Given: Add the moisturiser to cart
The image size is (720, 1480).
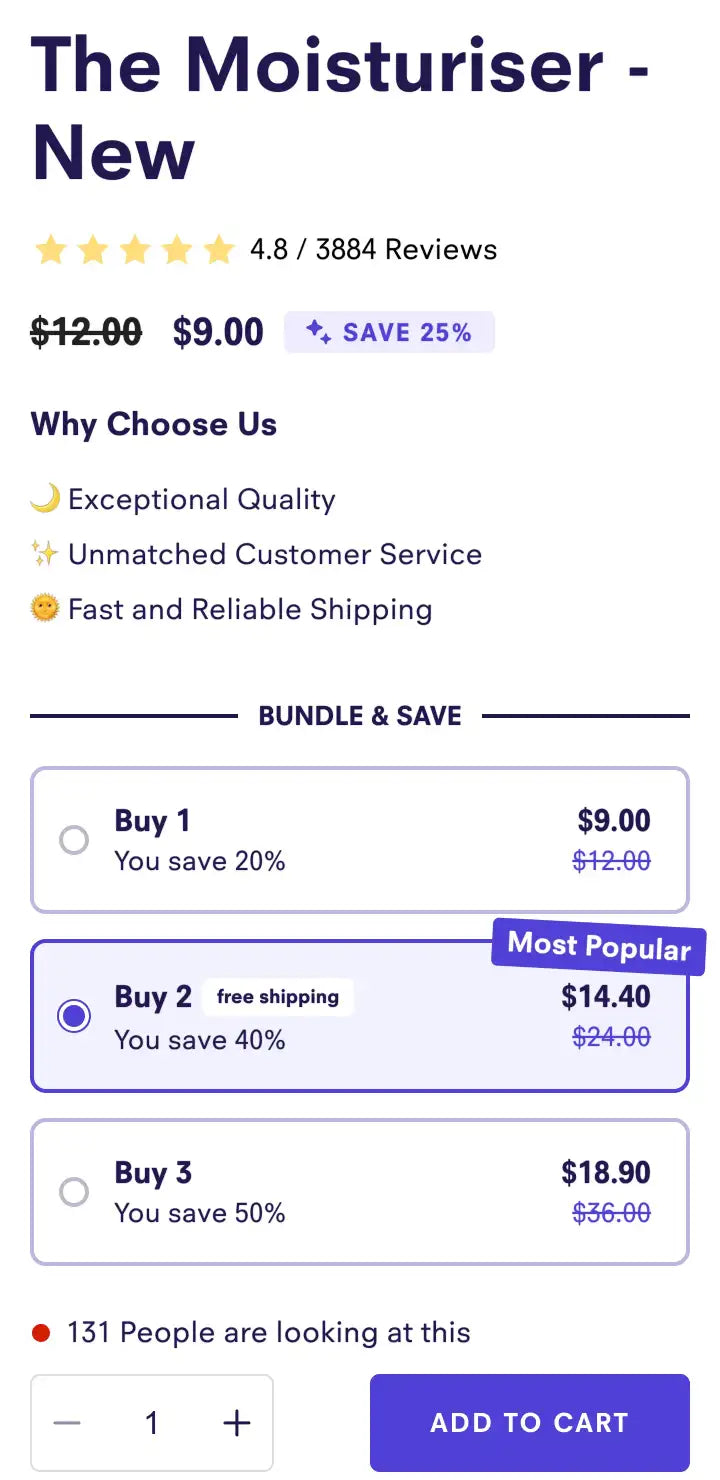Looking at the screenshot, I should point(529,1423).
